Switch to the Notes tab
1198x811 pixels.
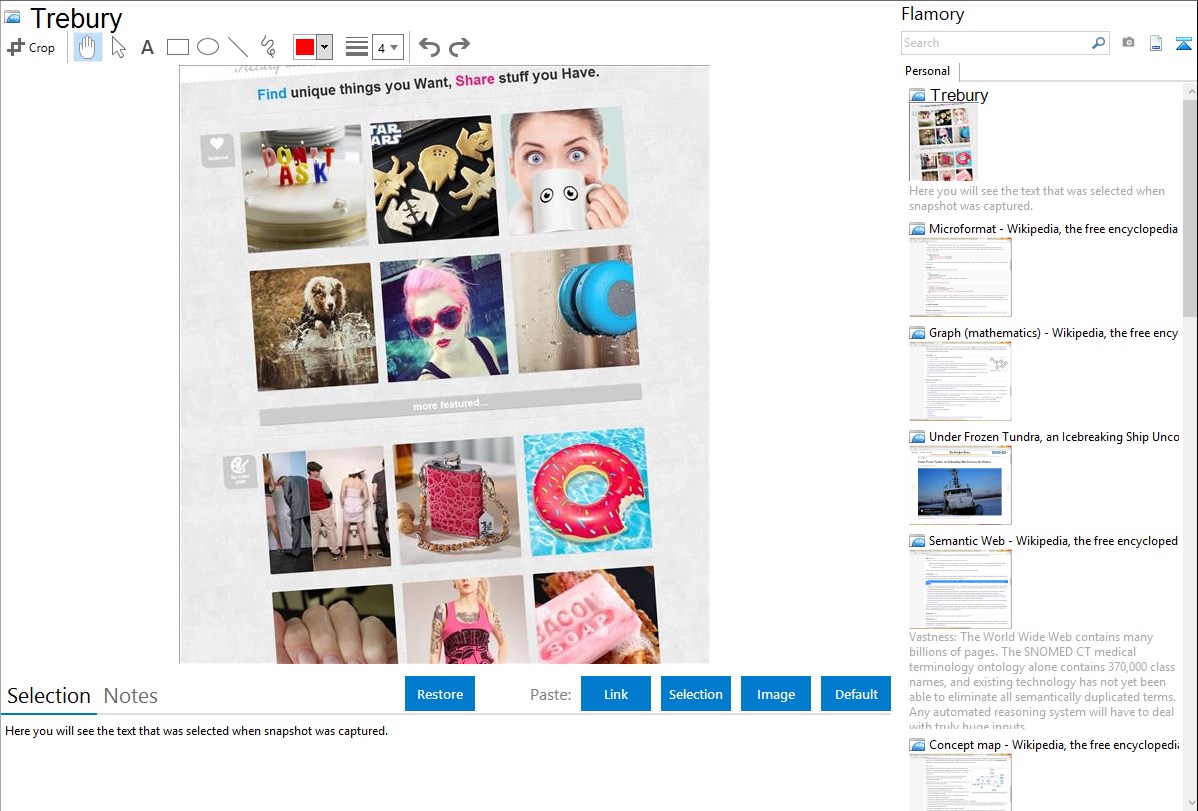point(131,696)
